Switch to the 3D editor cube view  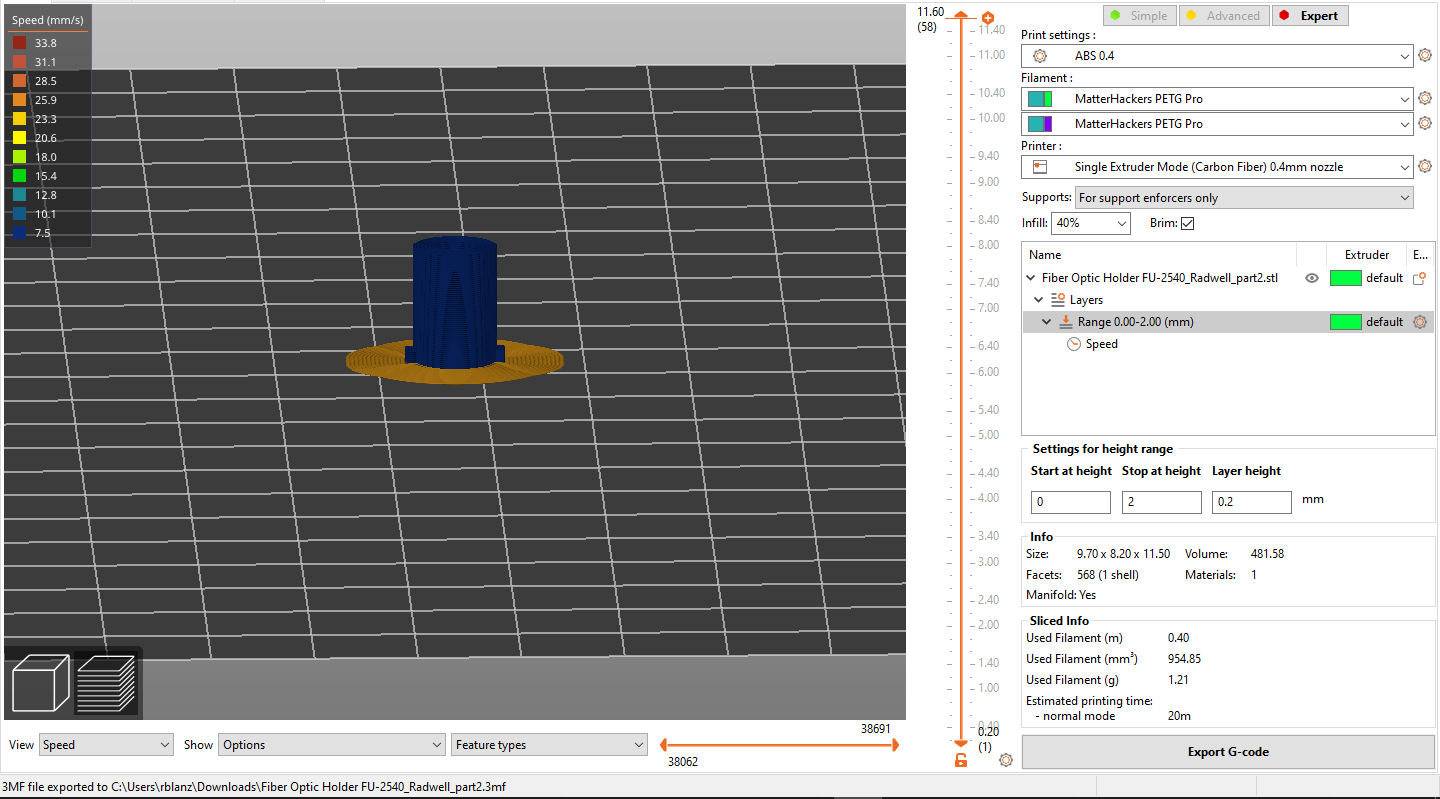[x=41, y=683]
